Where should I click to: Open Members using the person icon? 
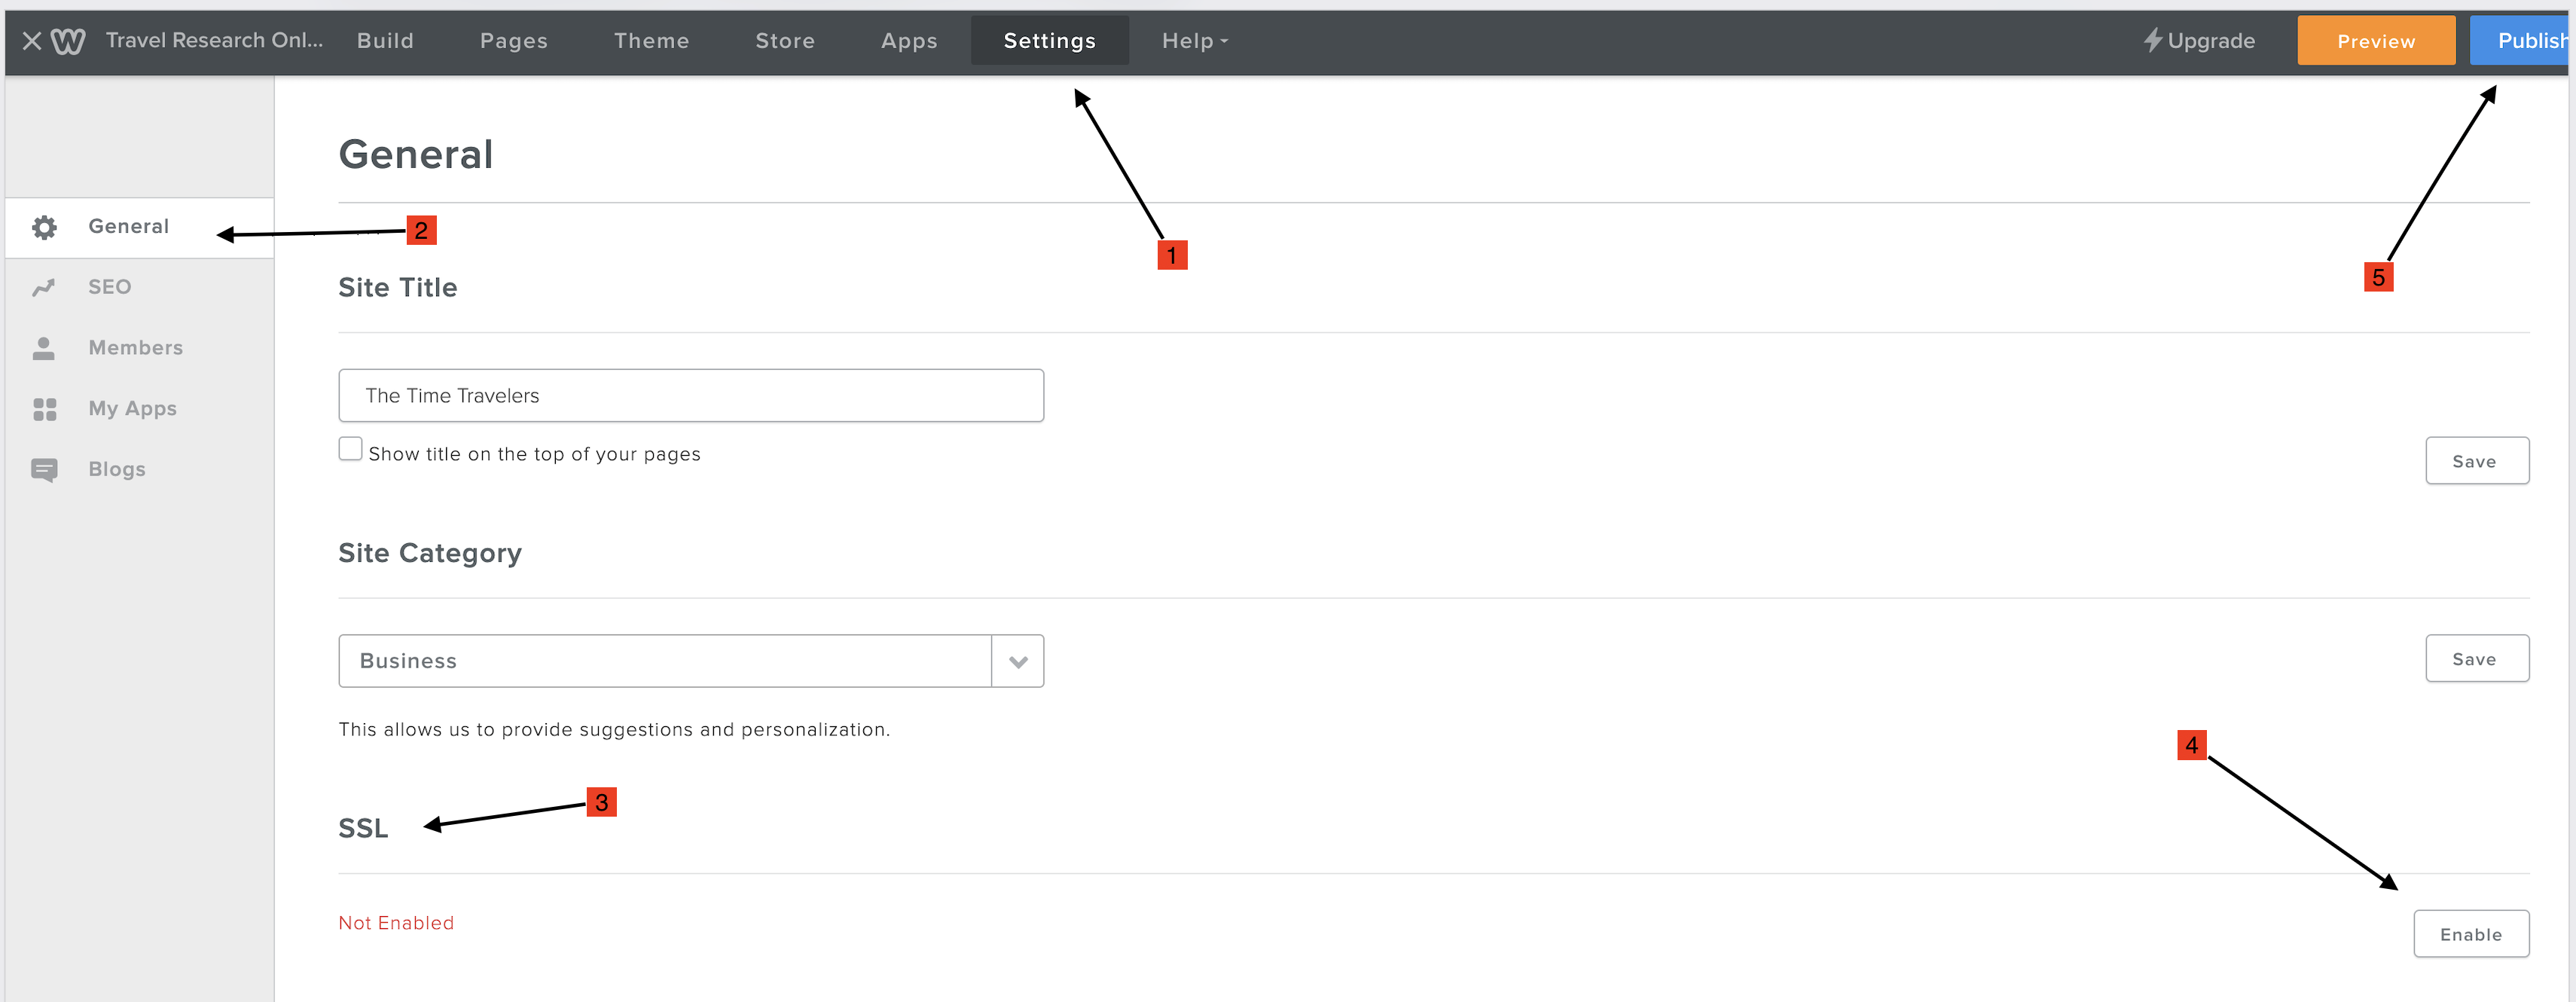point(45,347)
